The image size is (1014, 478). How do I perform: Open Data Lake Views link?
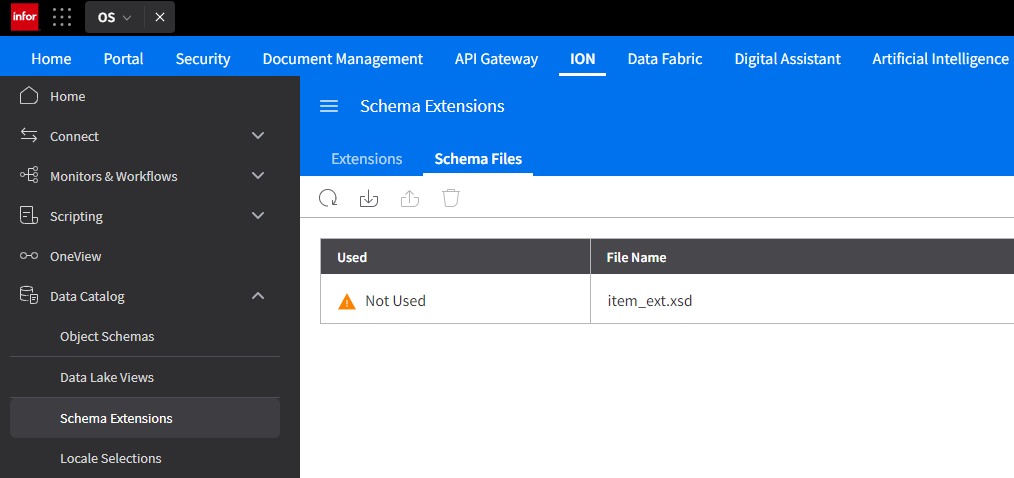click(x=107, y=378)
